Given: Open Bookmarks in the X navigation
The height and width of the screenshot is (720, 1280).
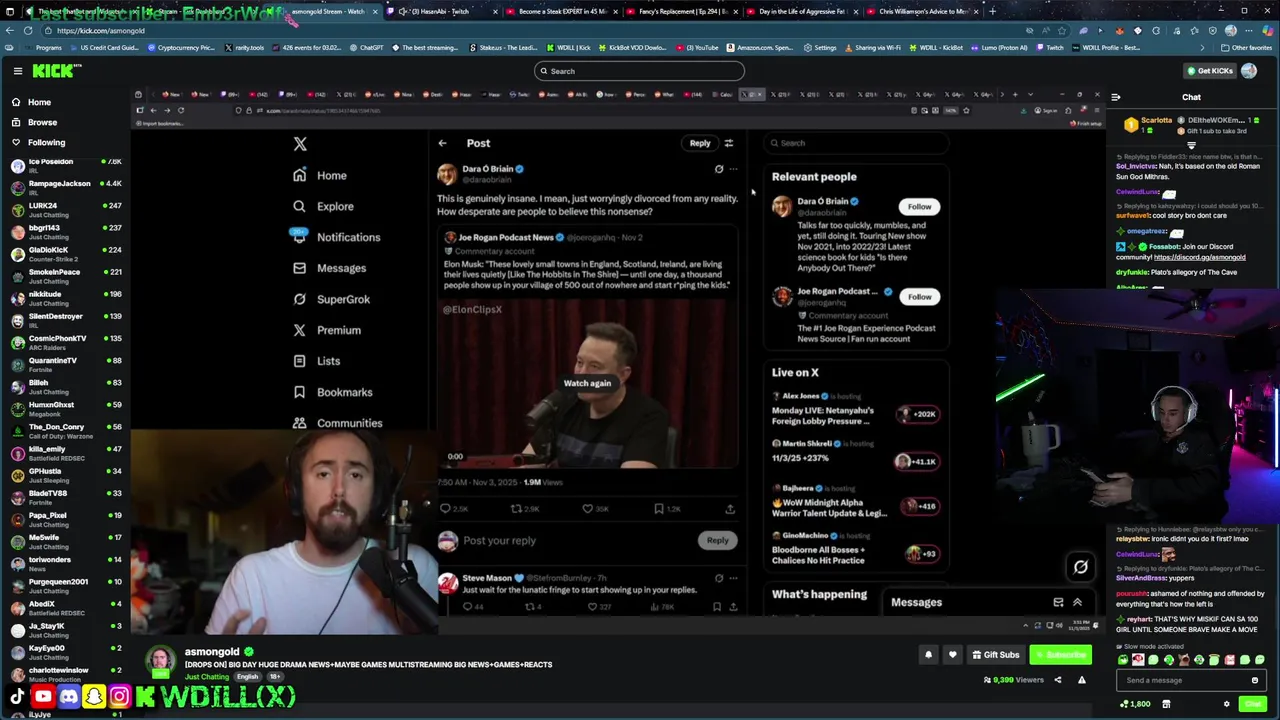Looking at the screenshot, I should [x=332, y=392].
